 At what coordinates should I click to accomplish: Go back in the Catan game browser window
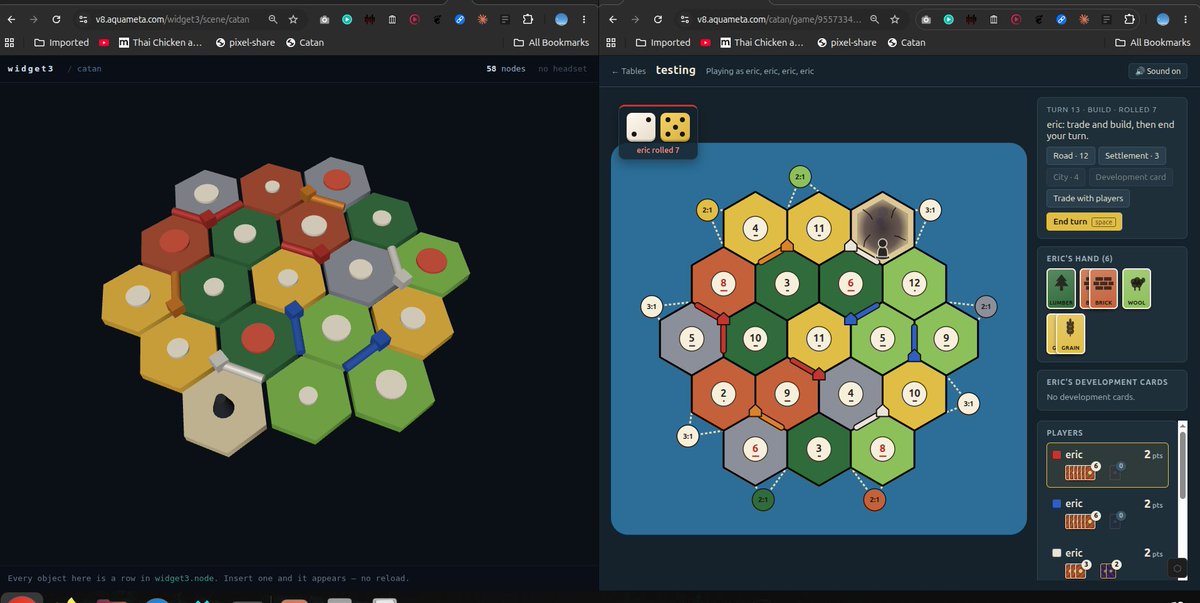pos(613,19)
